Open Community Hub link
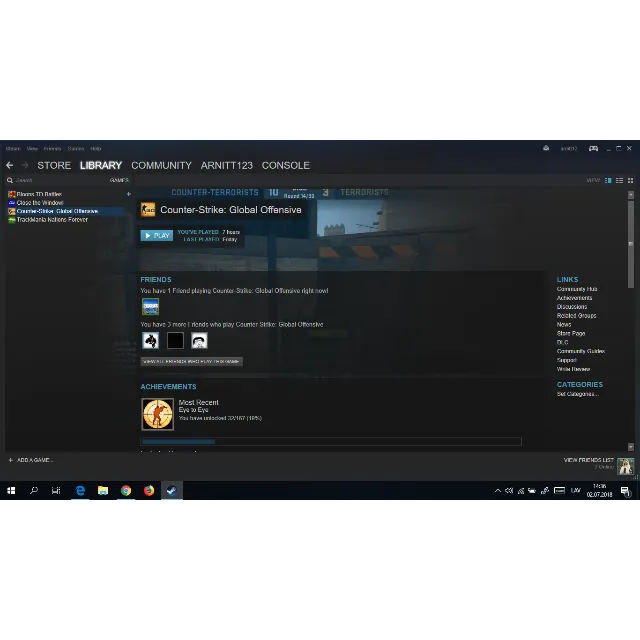 (577, 289)
